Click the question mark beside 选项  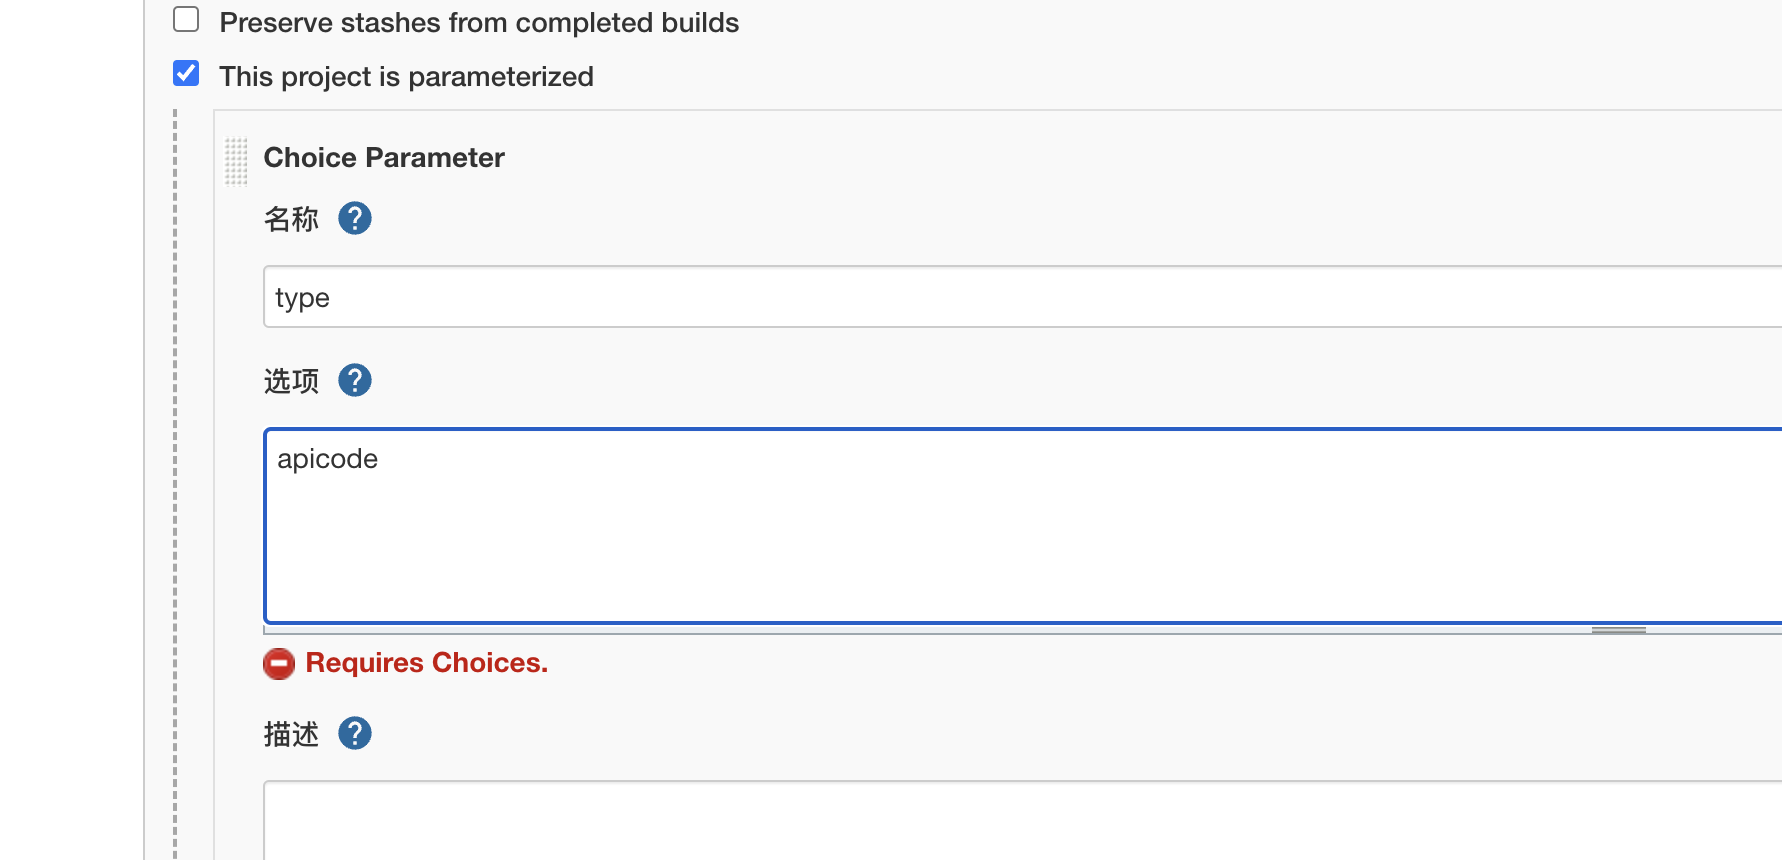pyautogui.click(x=354, y=380)
